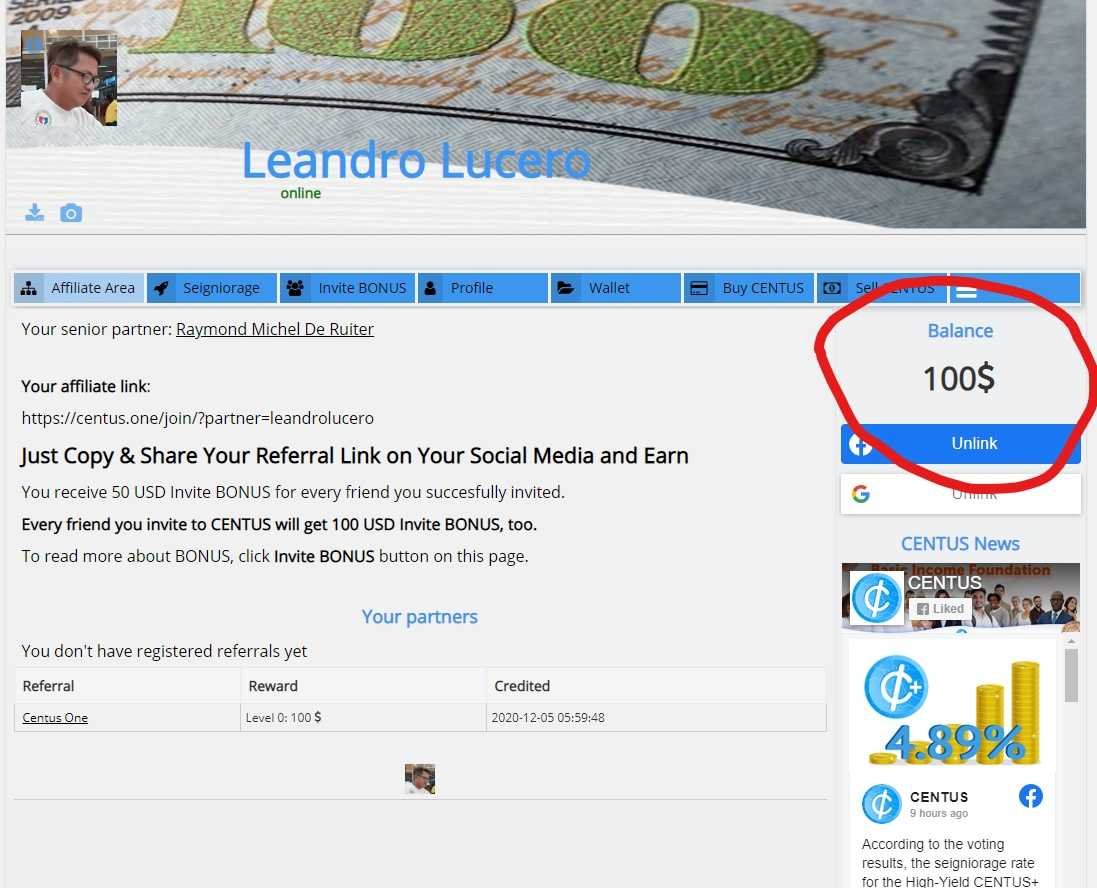1097x888 pixels.
Task: Click the Profile person icon
Action: click(x=431, y=288)
